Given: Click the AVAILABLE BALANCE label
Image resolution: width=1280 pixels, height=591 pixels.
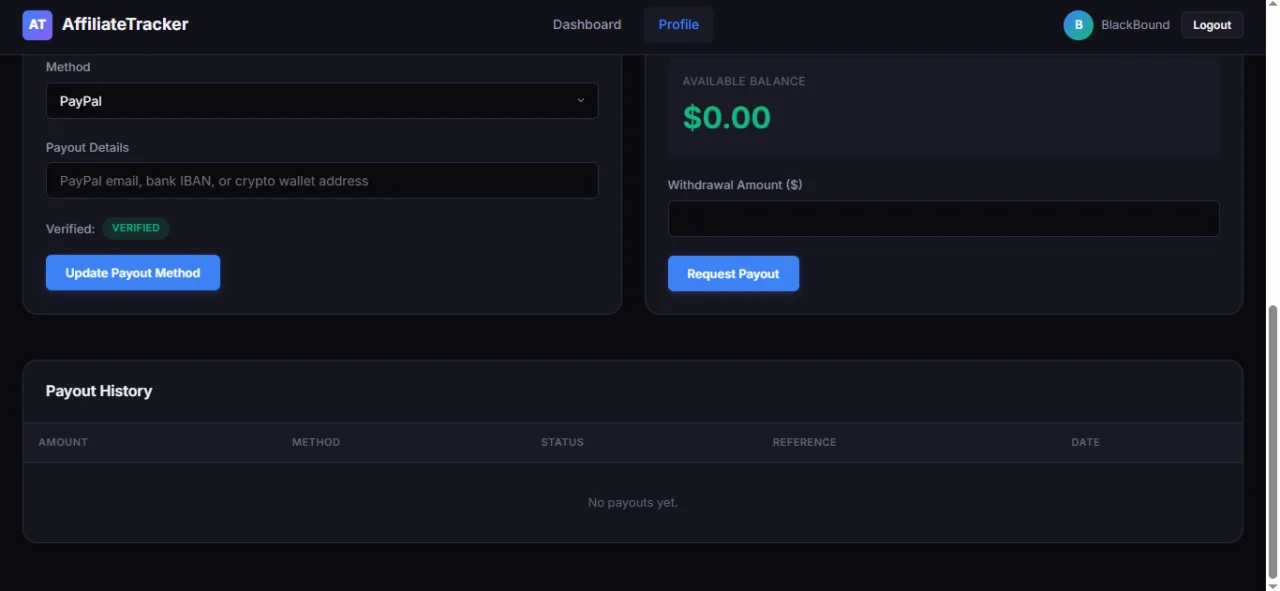Looking at the screenshot, I should tap(744, 81).
